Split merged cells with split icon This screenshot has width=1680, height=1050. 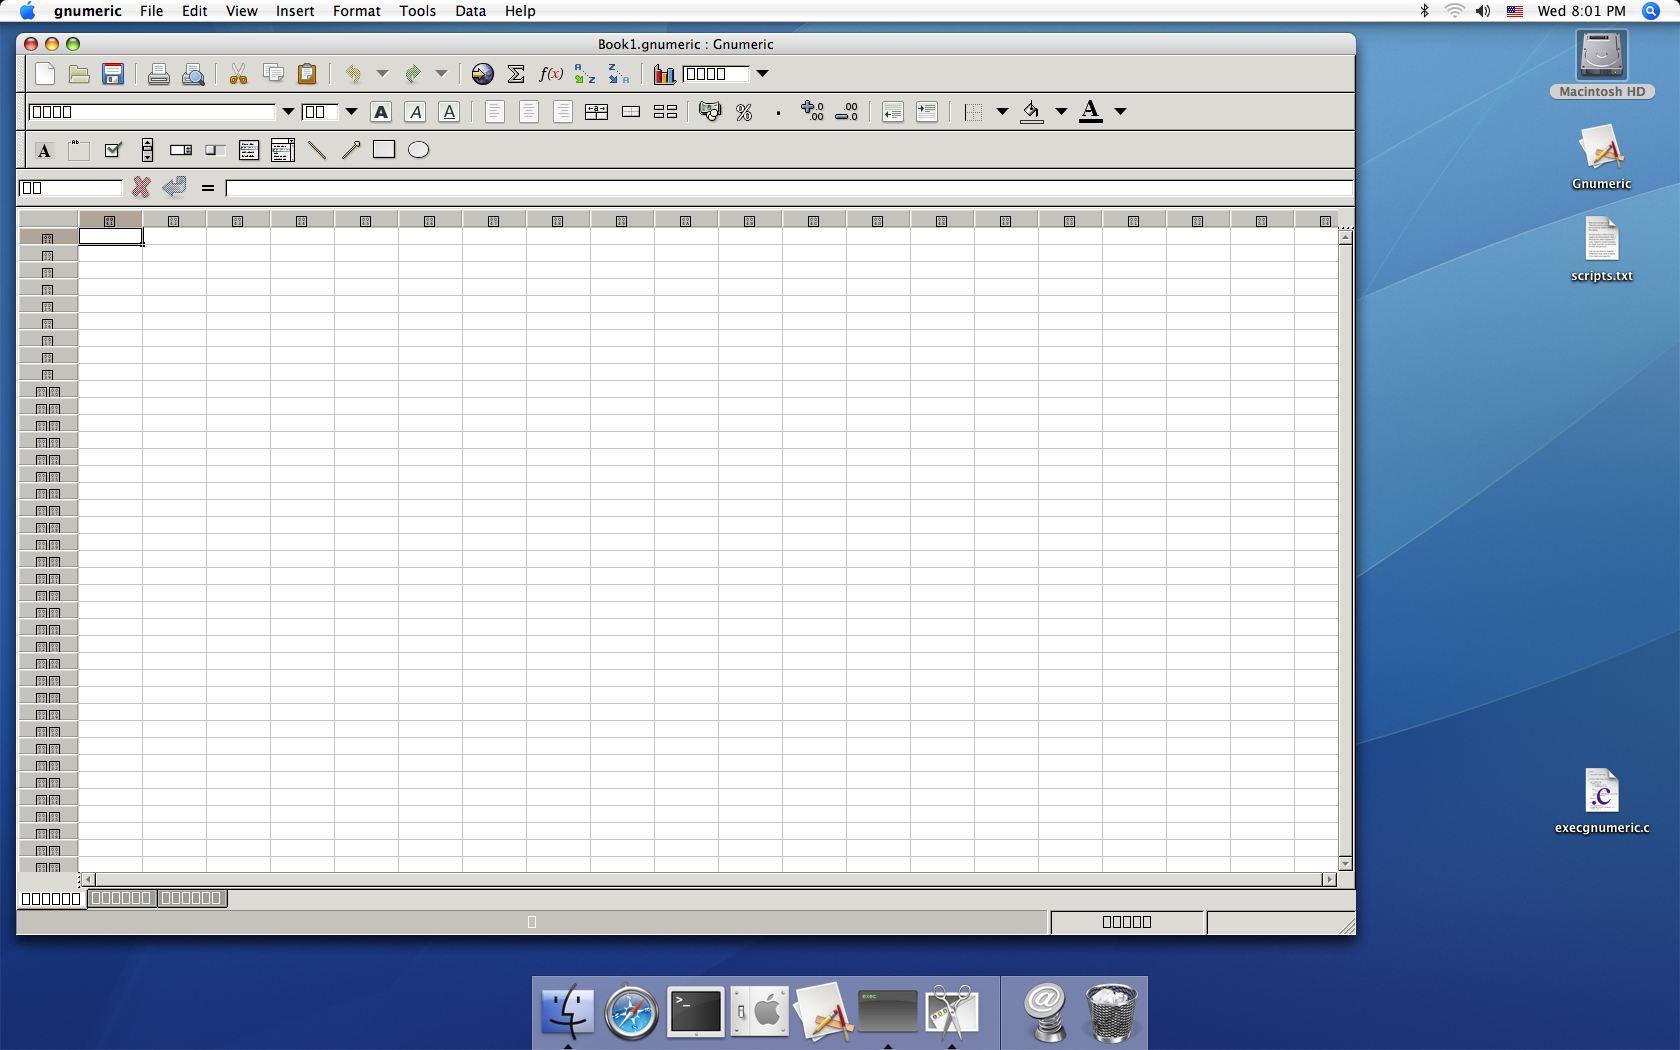point(665,112)
